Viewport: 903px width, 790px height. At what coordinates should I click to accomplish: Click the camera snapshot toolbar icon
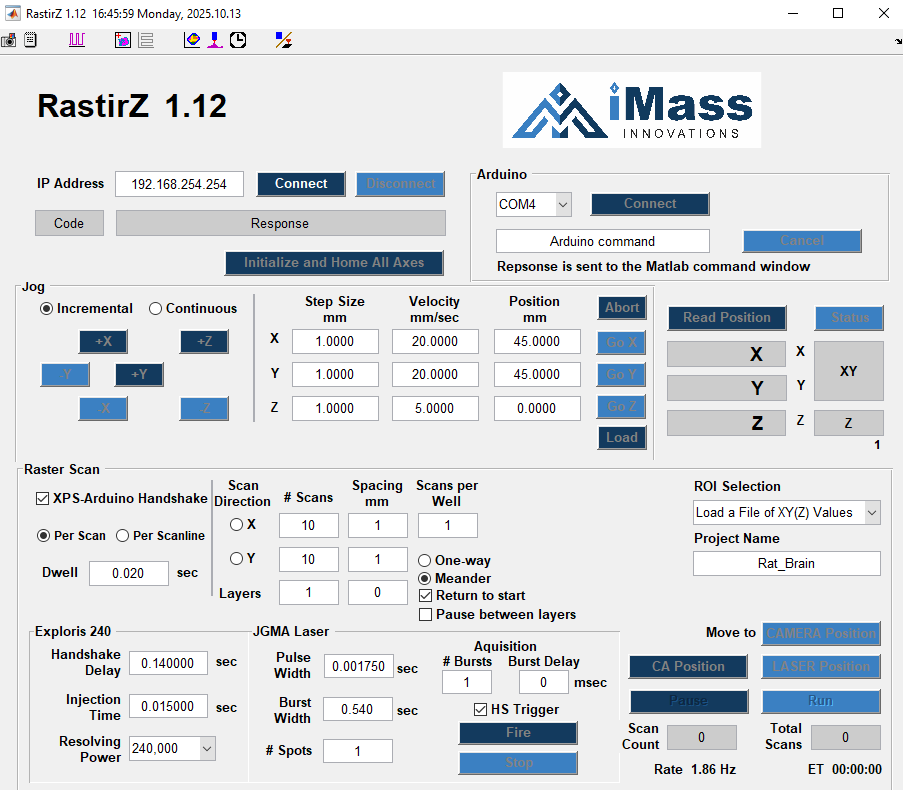click(x=9, y=40)
